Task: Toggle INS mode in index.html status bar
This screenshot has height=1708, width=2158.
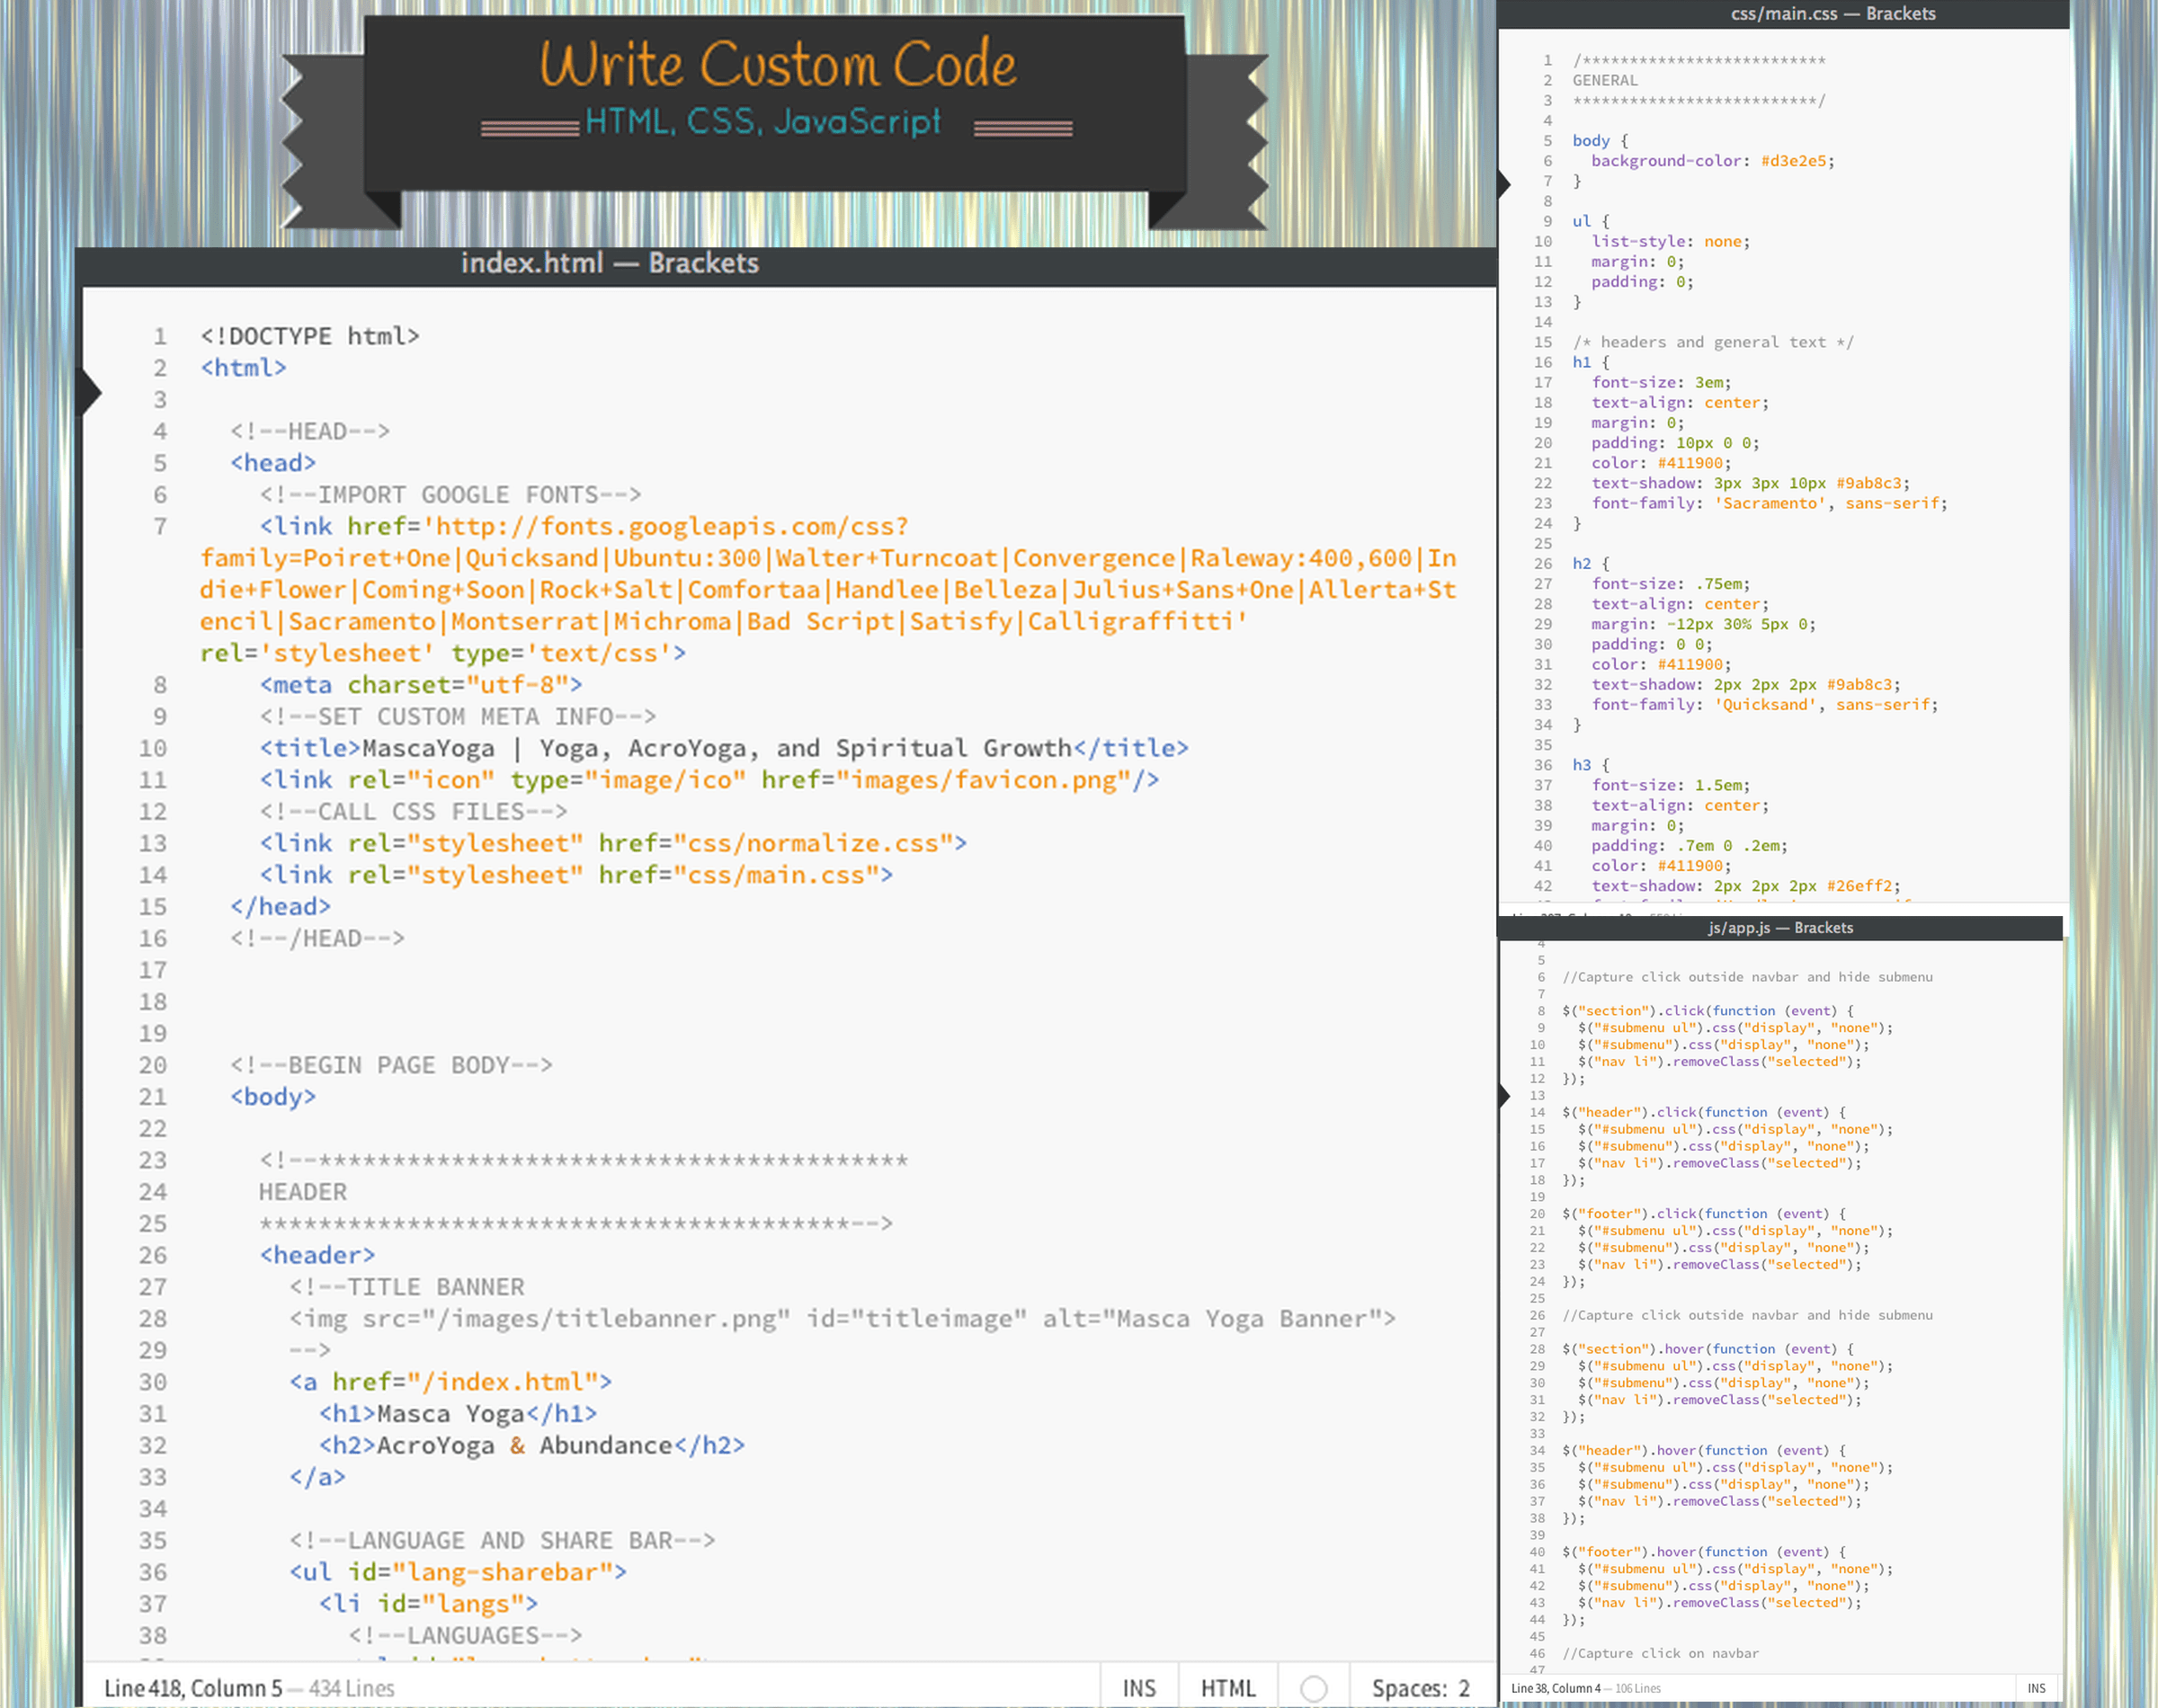Action: pyautogui.click(x=1138, y=1688)
